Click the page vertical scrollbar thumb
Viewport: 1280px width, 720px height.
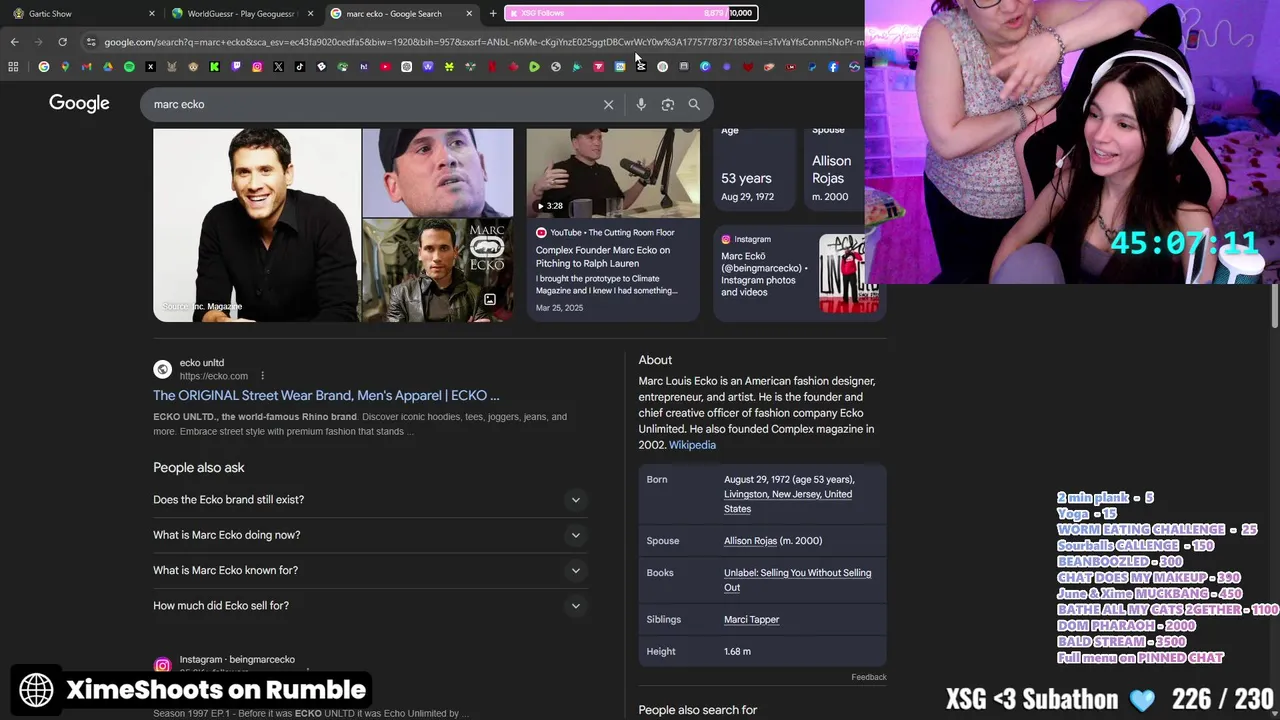1274,305
